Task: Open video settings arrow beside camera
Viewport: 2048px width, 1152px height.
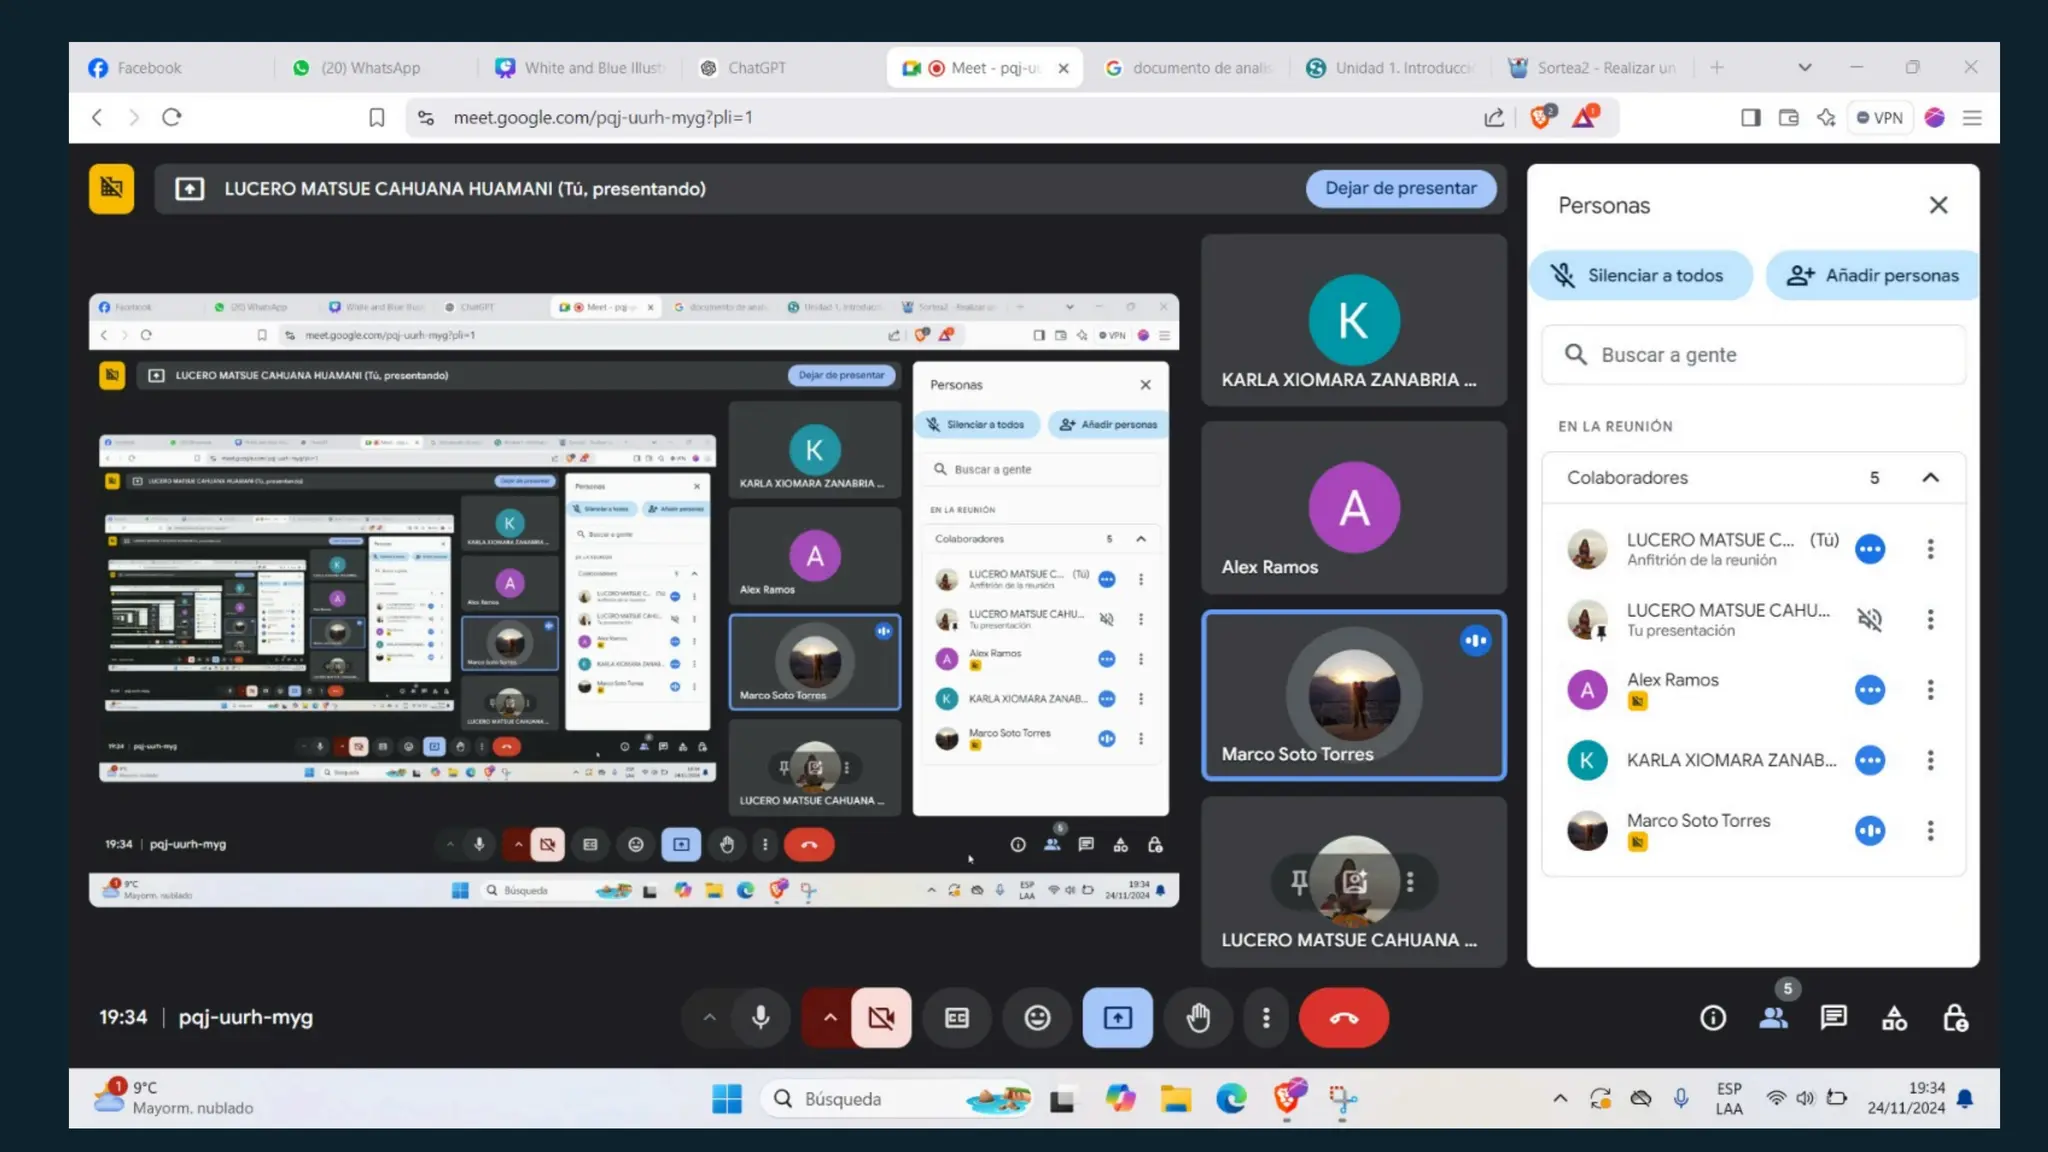Action: (x=829, y=1018)
